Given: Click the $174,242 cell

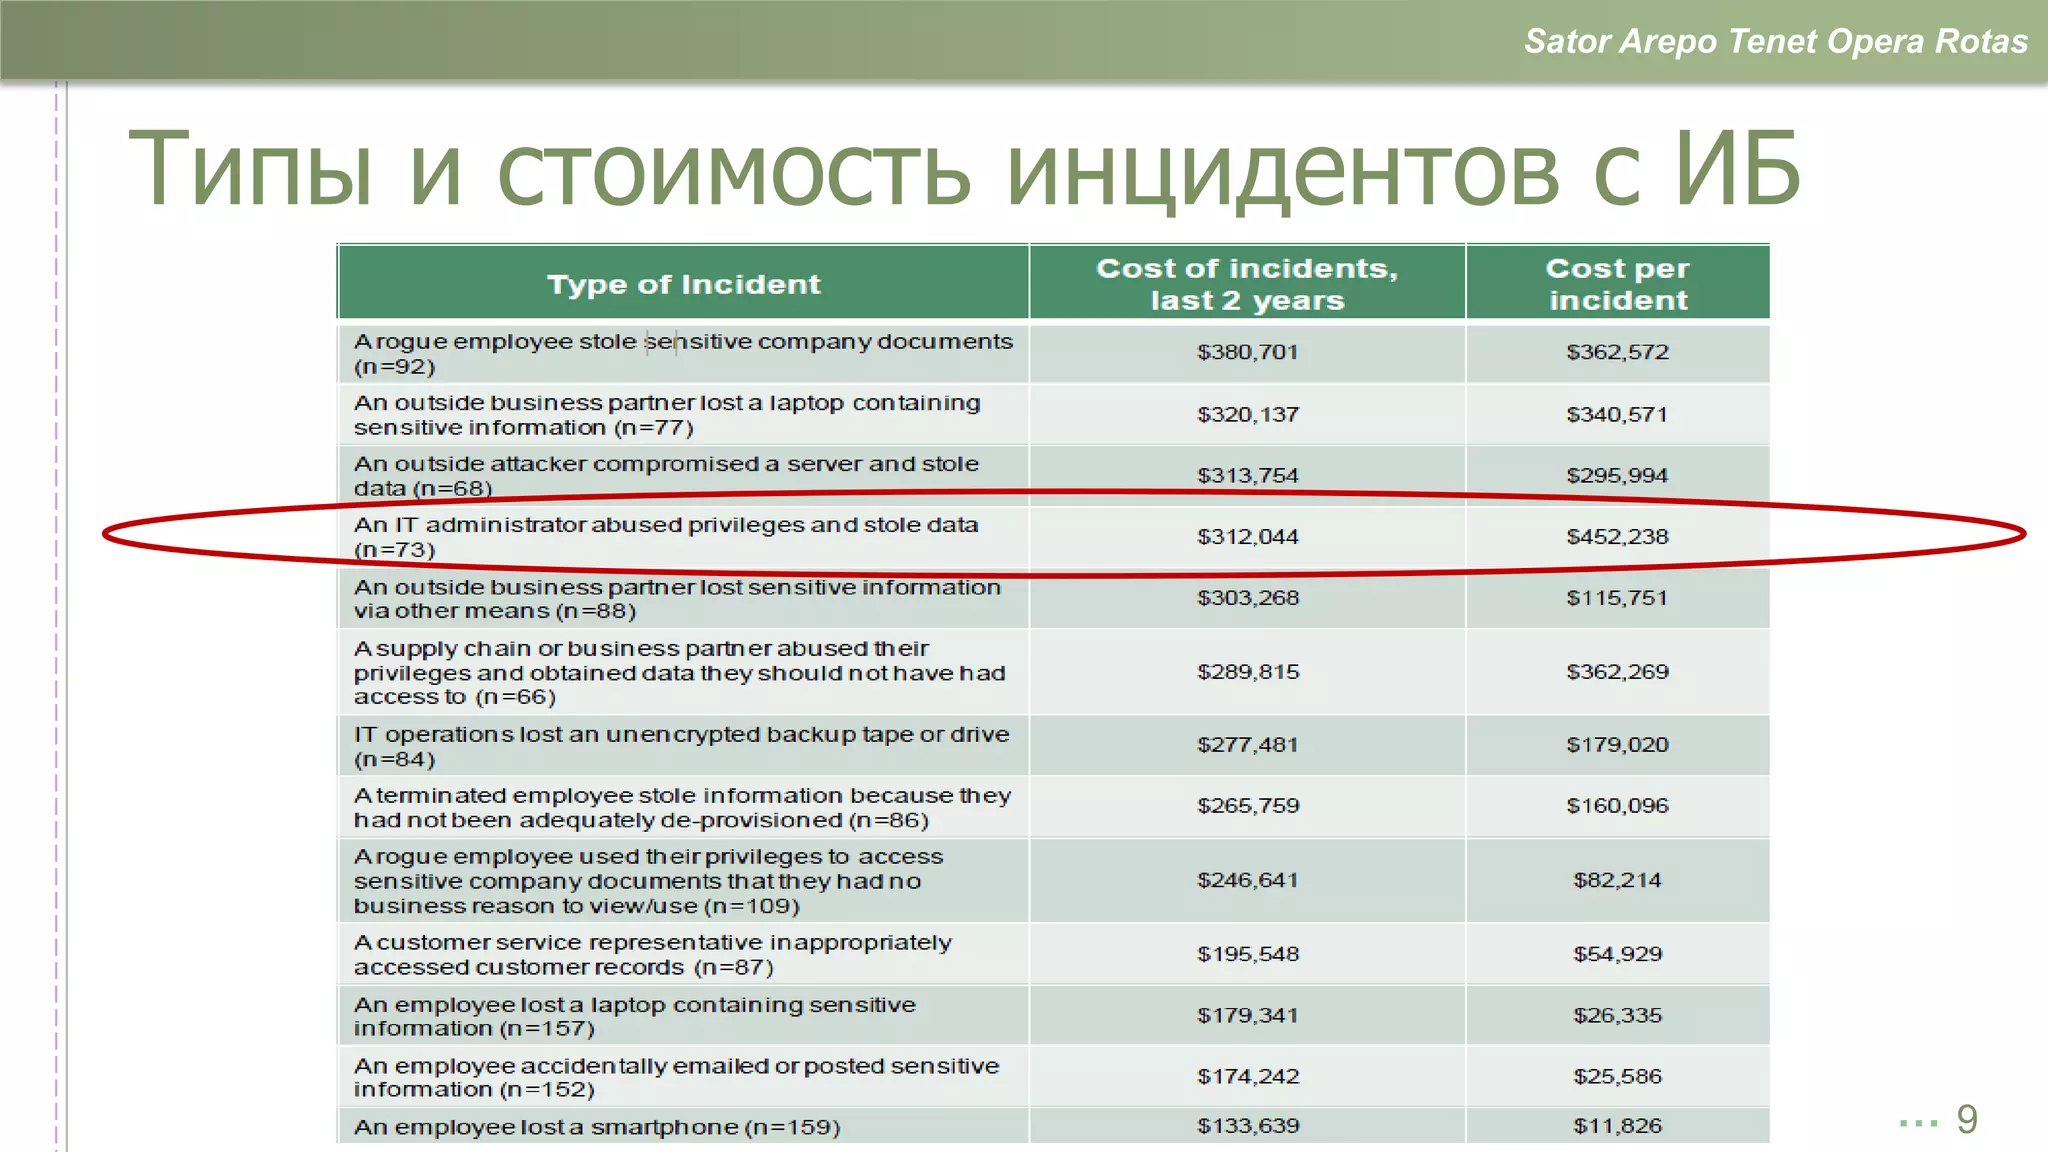Looking at the screenshot, I should 1247,1076.
